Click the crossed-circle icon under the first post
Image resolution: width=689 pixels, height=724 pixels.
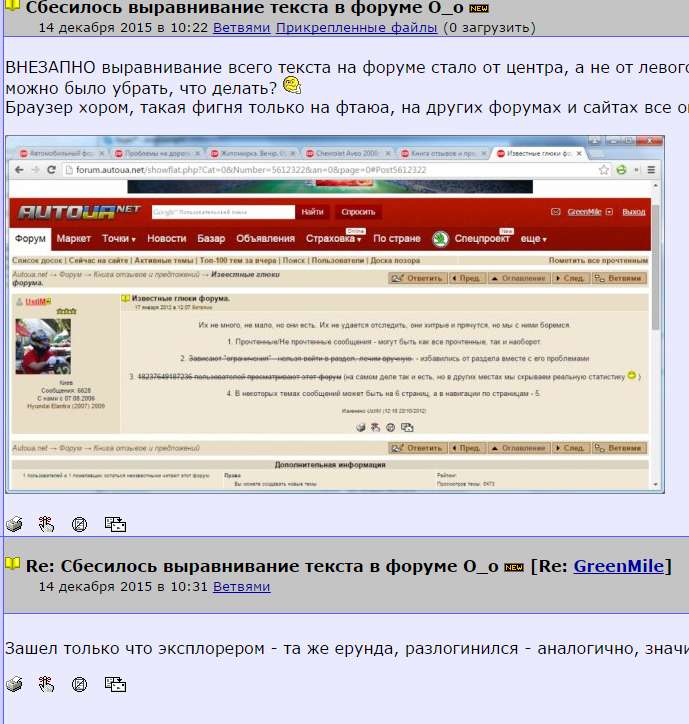[80, 523]
